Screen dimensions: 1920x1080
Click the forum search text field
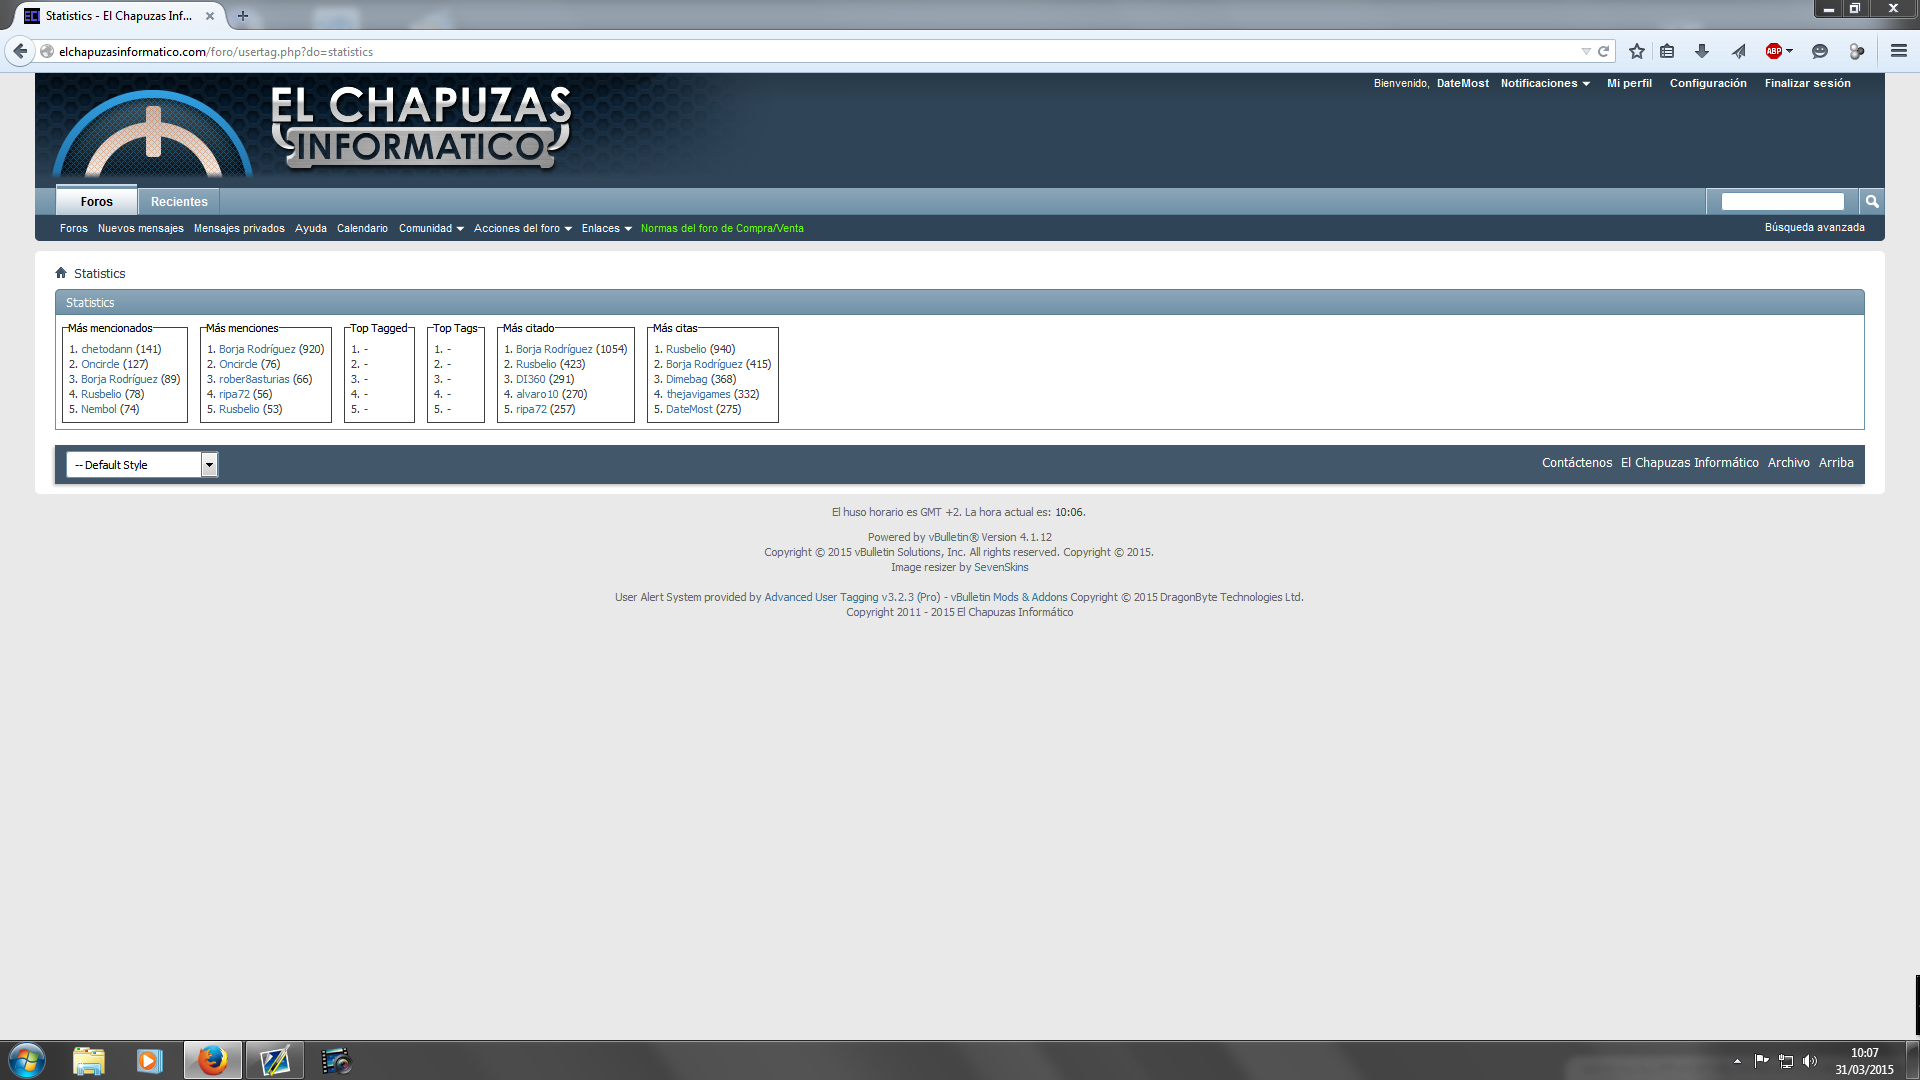(1782, 202)
